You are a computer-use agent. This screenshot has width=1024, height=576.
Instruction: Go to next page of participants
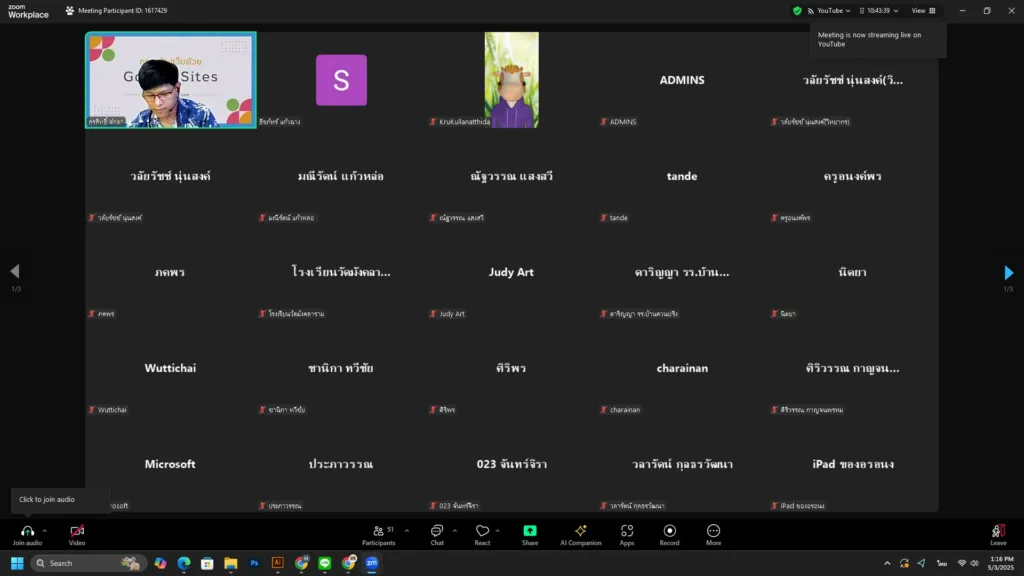tap(1008, 272)
